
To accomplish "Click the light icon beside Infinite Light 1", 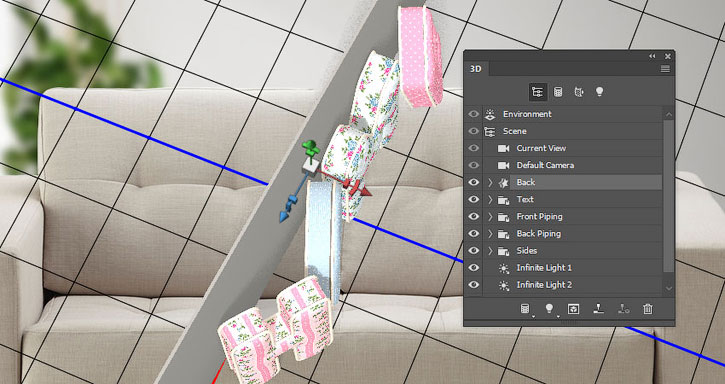I will [504, 268].
